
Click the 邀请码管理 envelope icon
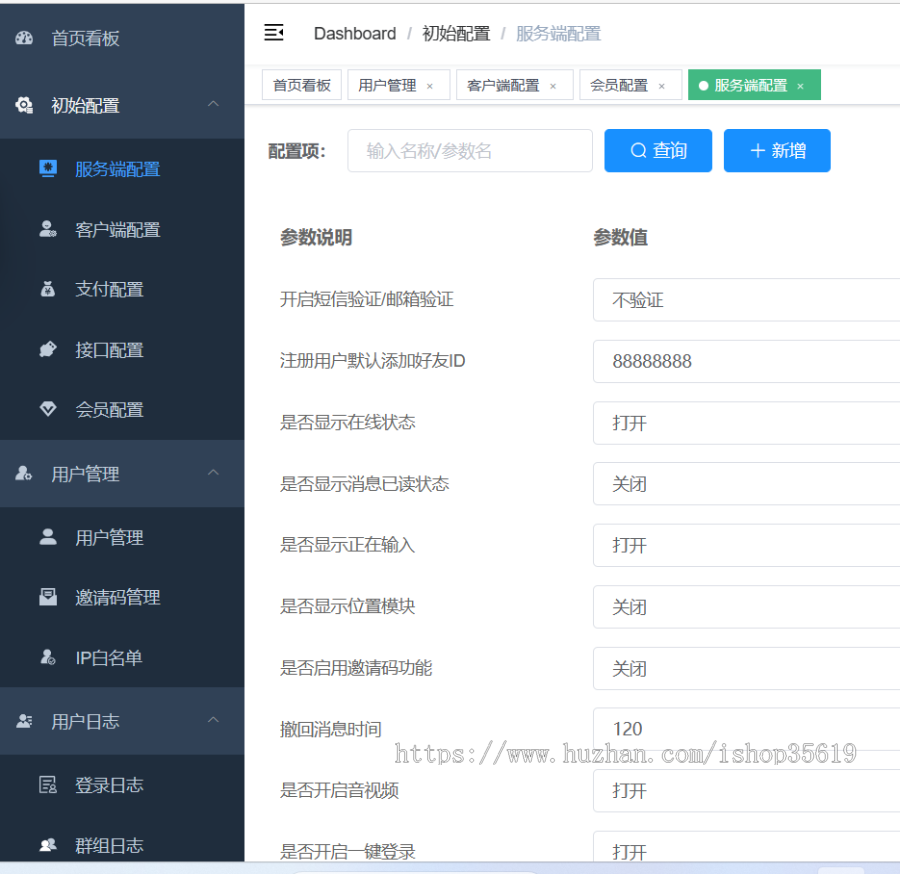(48, 597)
